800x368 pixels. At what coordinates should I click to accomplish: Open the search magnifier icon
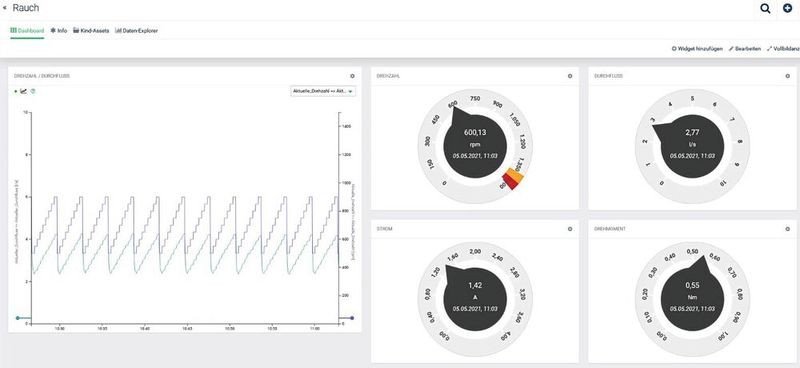765,8
